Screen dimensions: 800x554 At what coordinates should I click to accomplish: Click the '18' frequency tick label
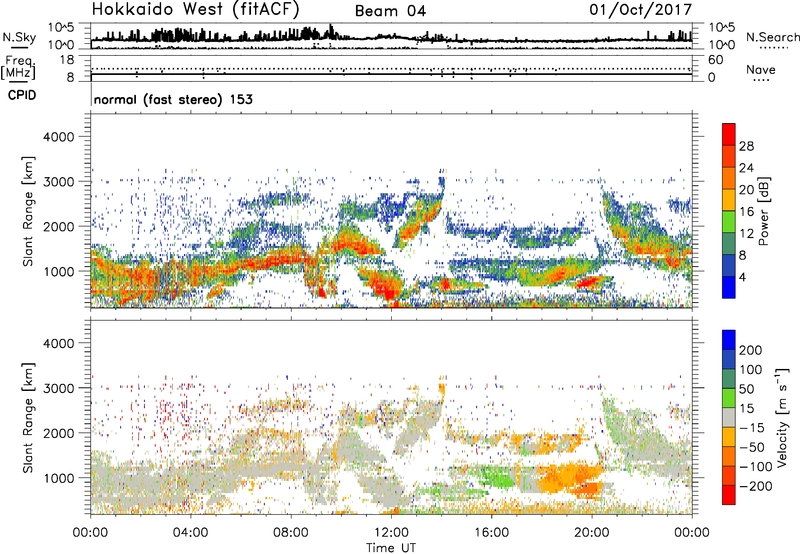coord(67,60)
